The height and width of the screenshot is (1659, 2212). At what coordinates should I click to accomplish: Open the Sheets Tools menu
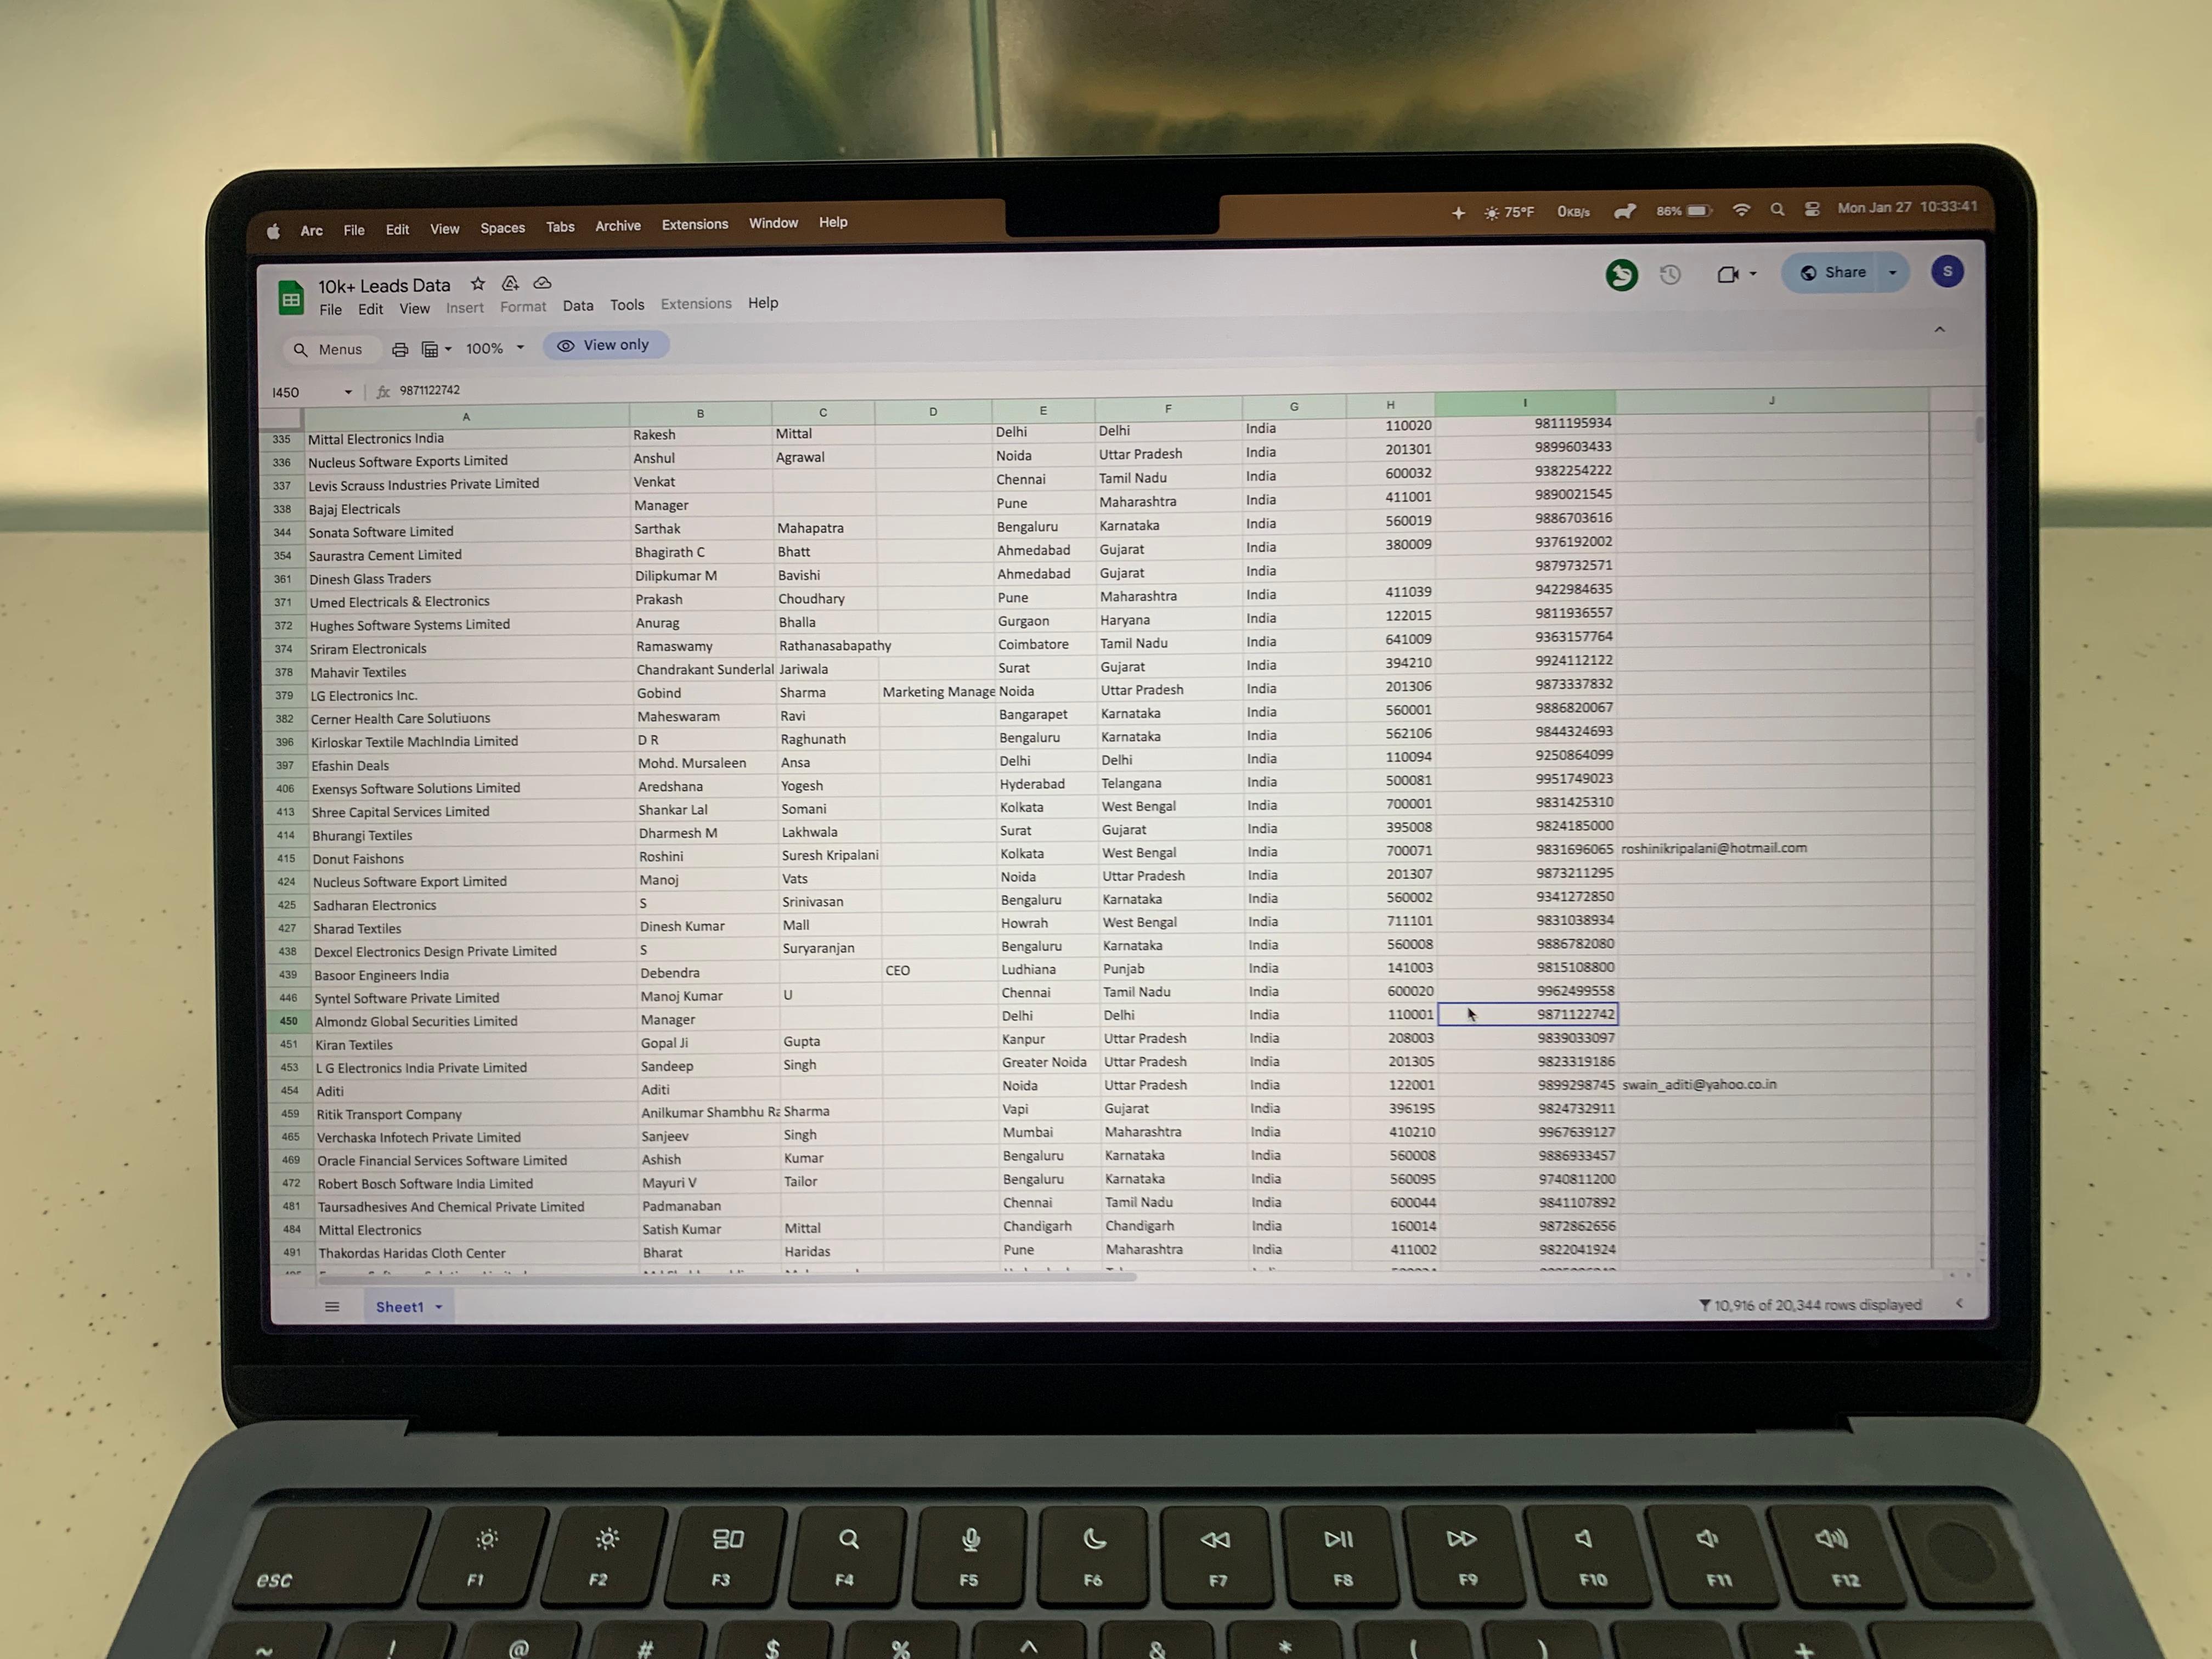627,305
